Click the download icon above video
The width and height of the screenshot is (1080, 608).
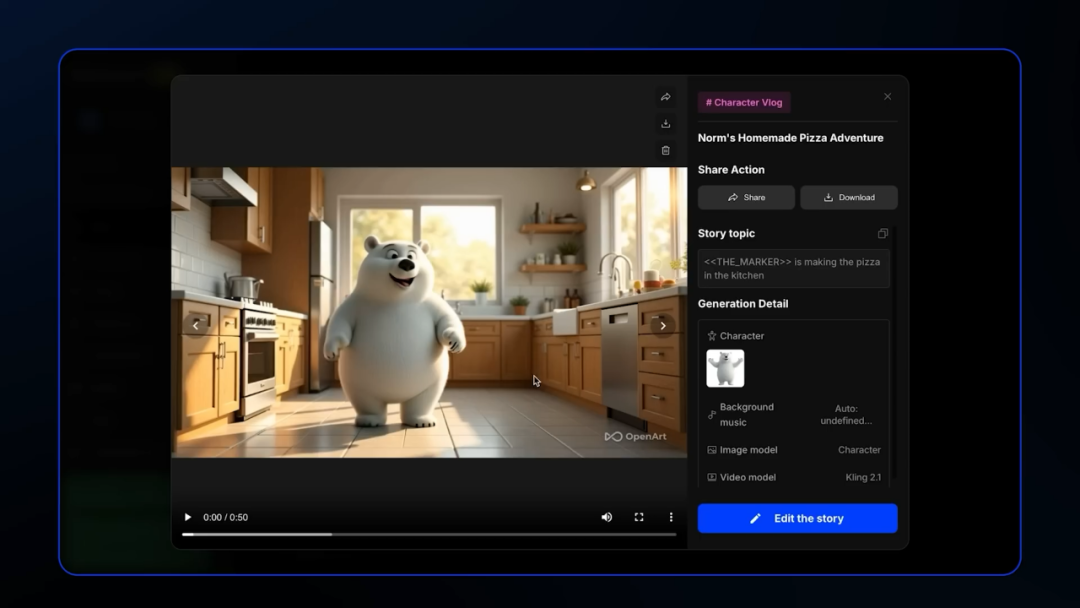point(665,124)
